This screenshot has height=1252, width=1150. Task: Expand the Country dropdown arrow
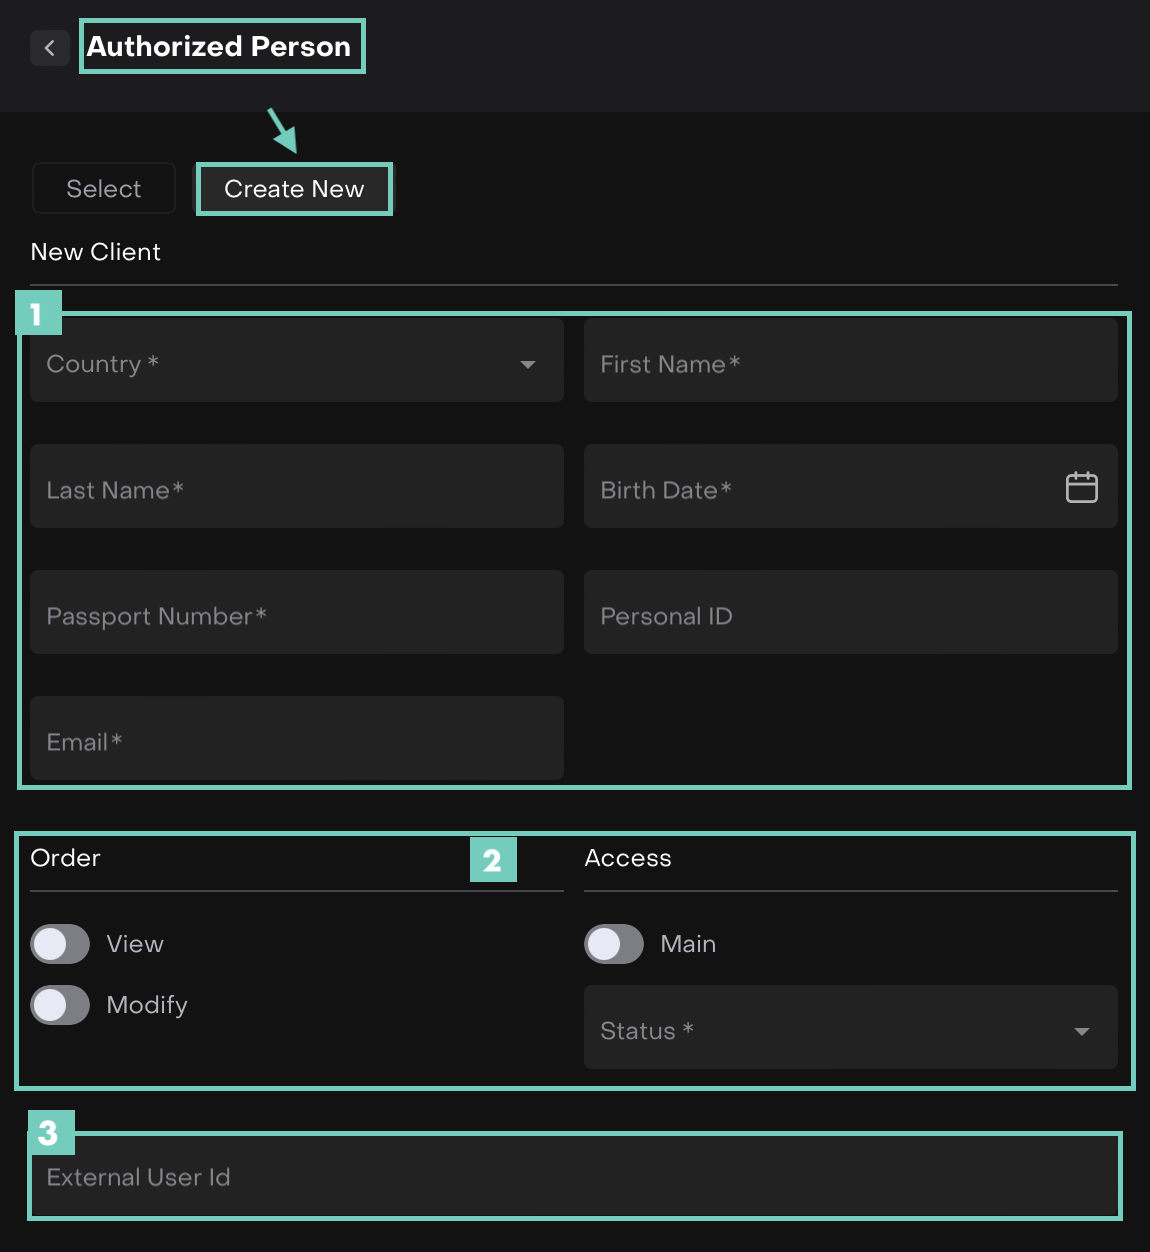528,365
